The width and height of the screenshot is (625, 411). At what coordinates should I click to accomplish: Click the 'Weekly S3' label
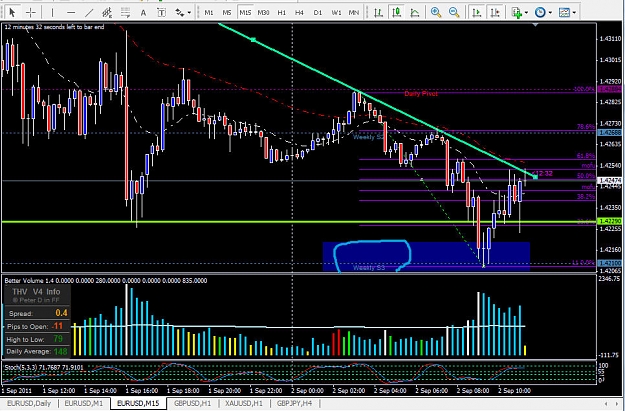369,267
